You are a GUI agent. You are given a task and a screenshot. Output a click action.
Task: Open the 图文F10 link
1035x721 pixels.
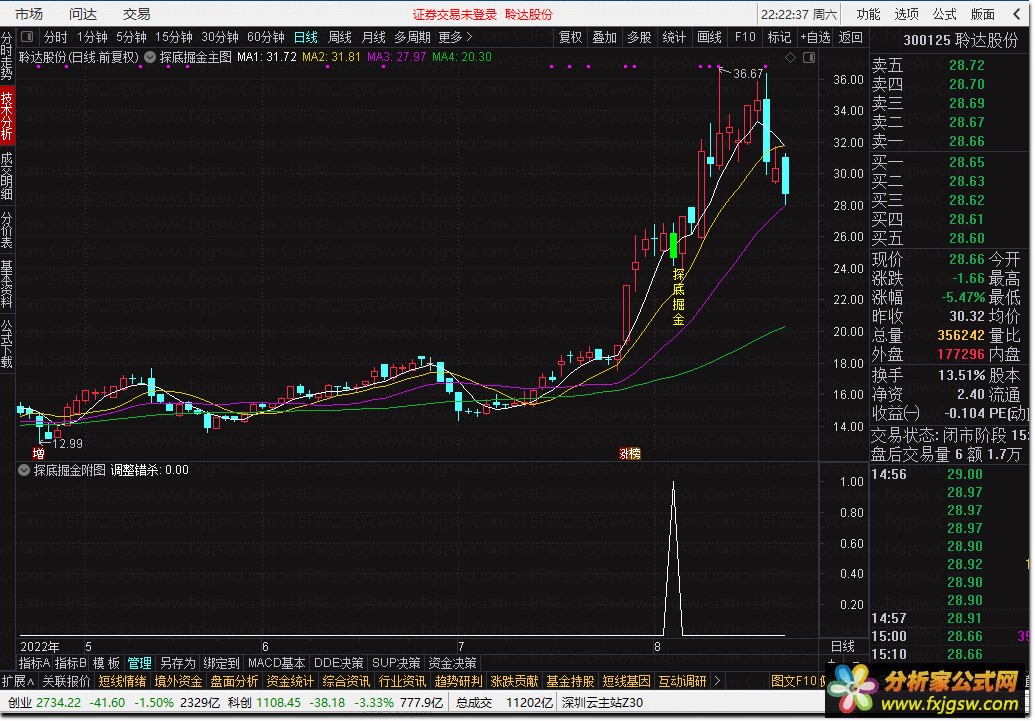coord(793,681)
